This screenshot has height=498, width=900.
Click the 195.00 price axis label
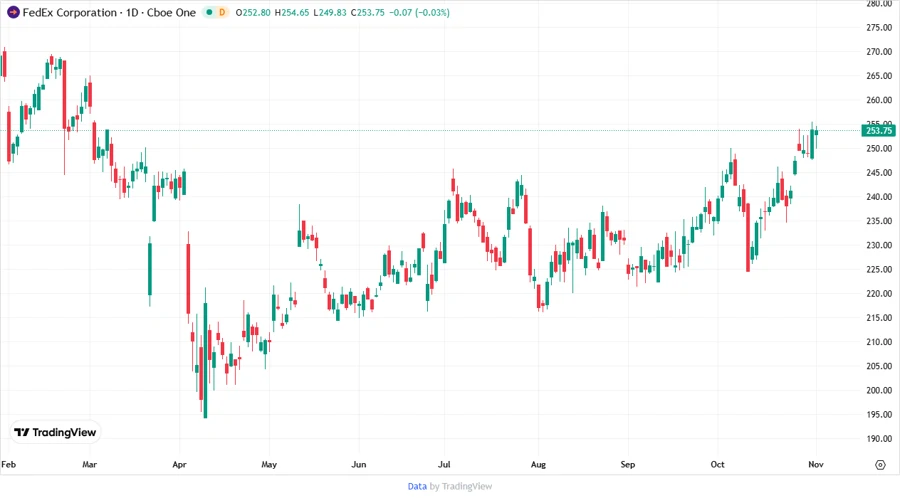click(879, 414)
